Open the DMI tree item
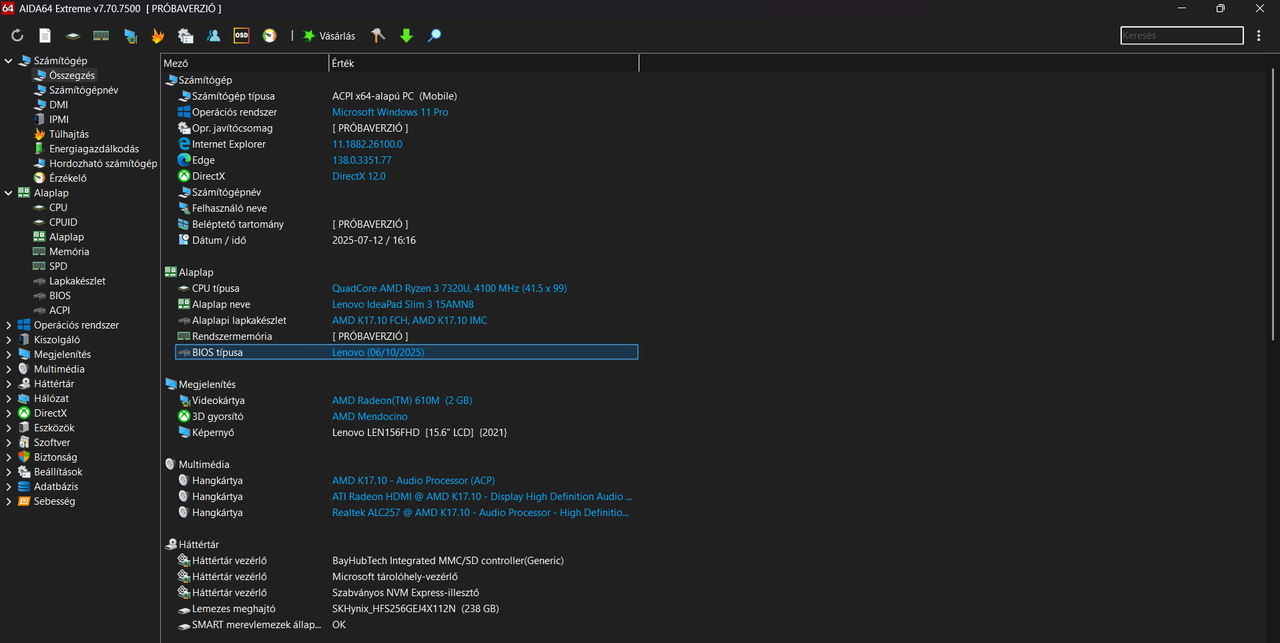Screen dimensions: 1280x643 click(58, 105)
